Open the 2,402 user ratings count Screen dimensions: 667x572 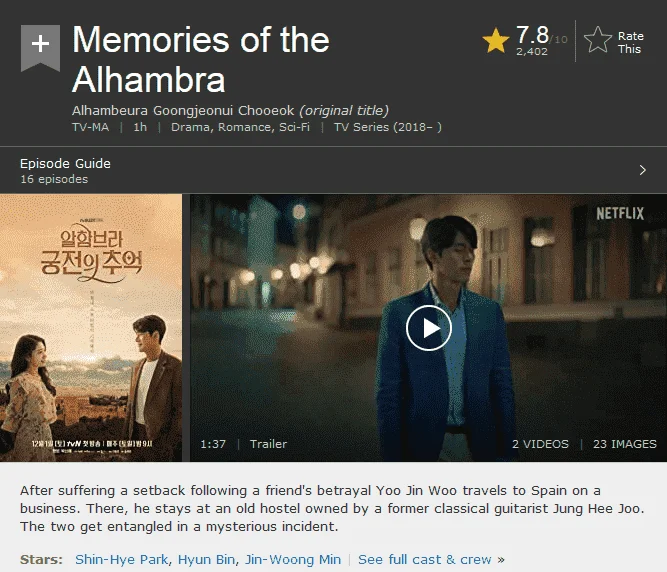point(532,51)
